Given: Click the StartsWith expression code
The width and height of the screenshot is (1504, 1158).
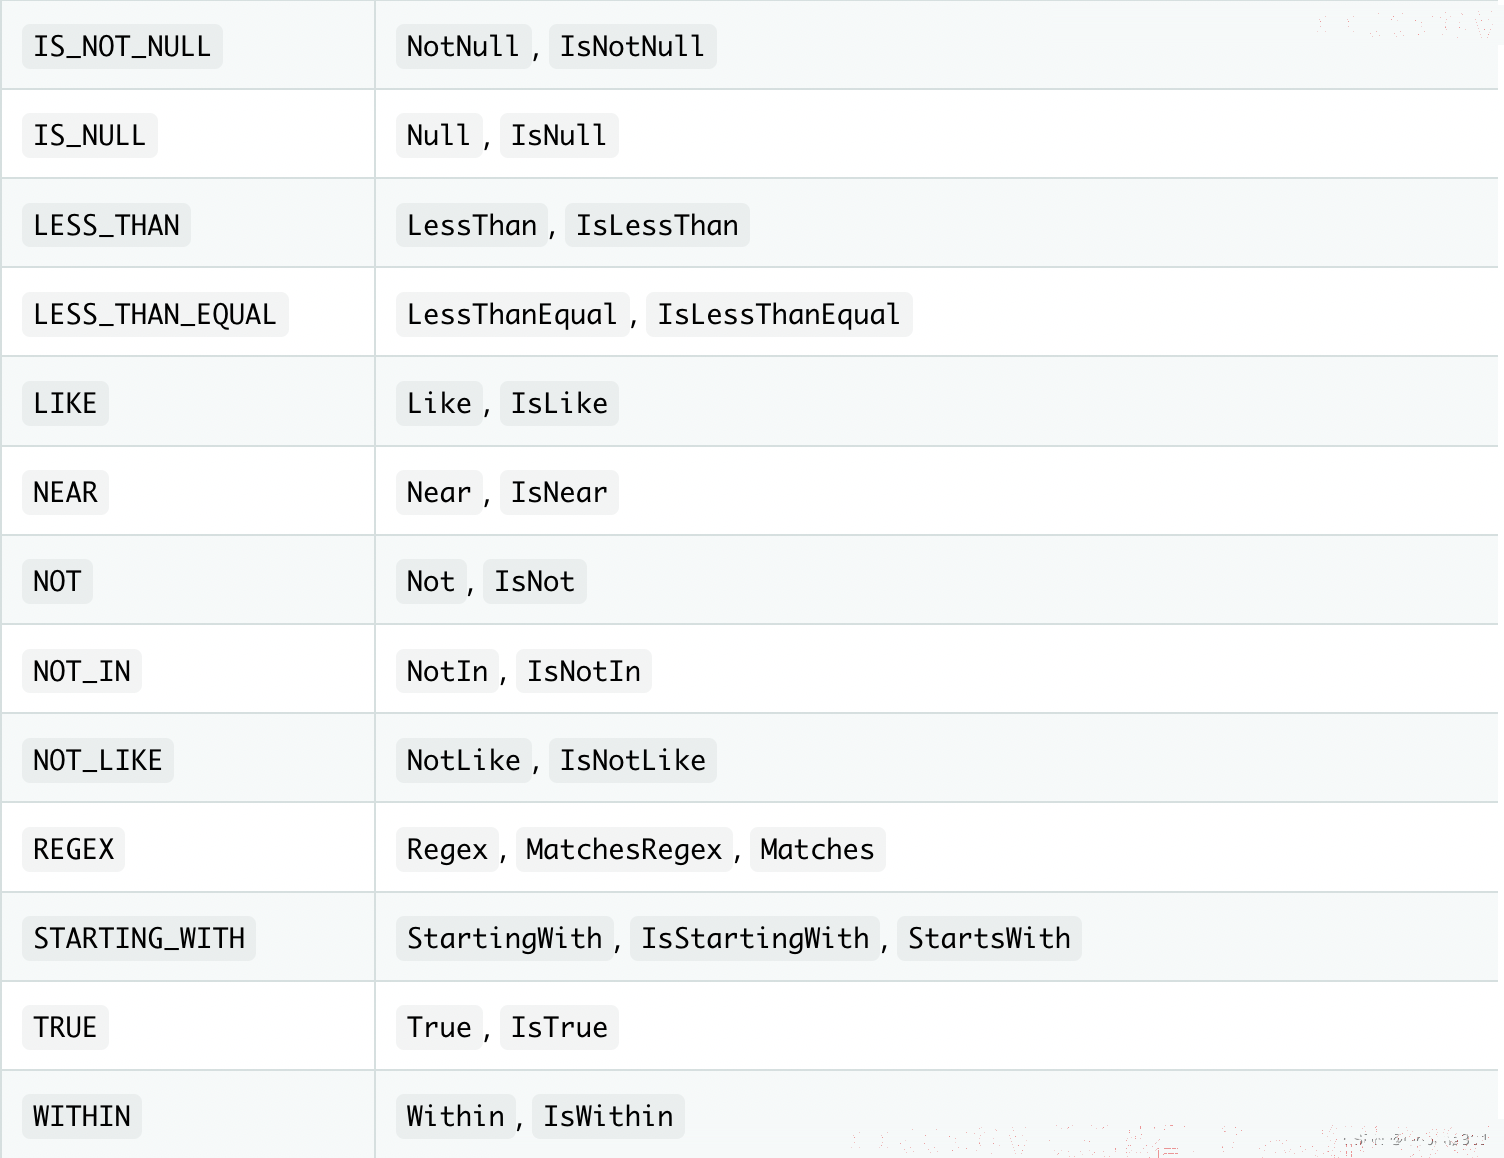Looking at the screenshot, I should coord(989,938).
